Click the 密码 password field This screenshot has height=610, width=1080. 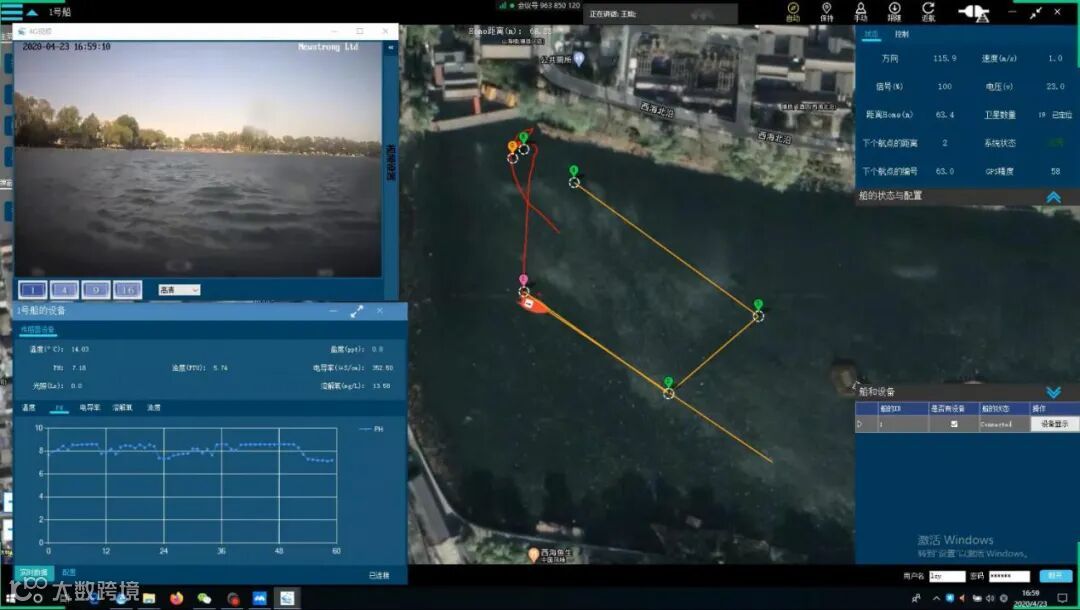tap(1009, 576)
